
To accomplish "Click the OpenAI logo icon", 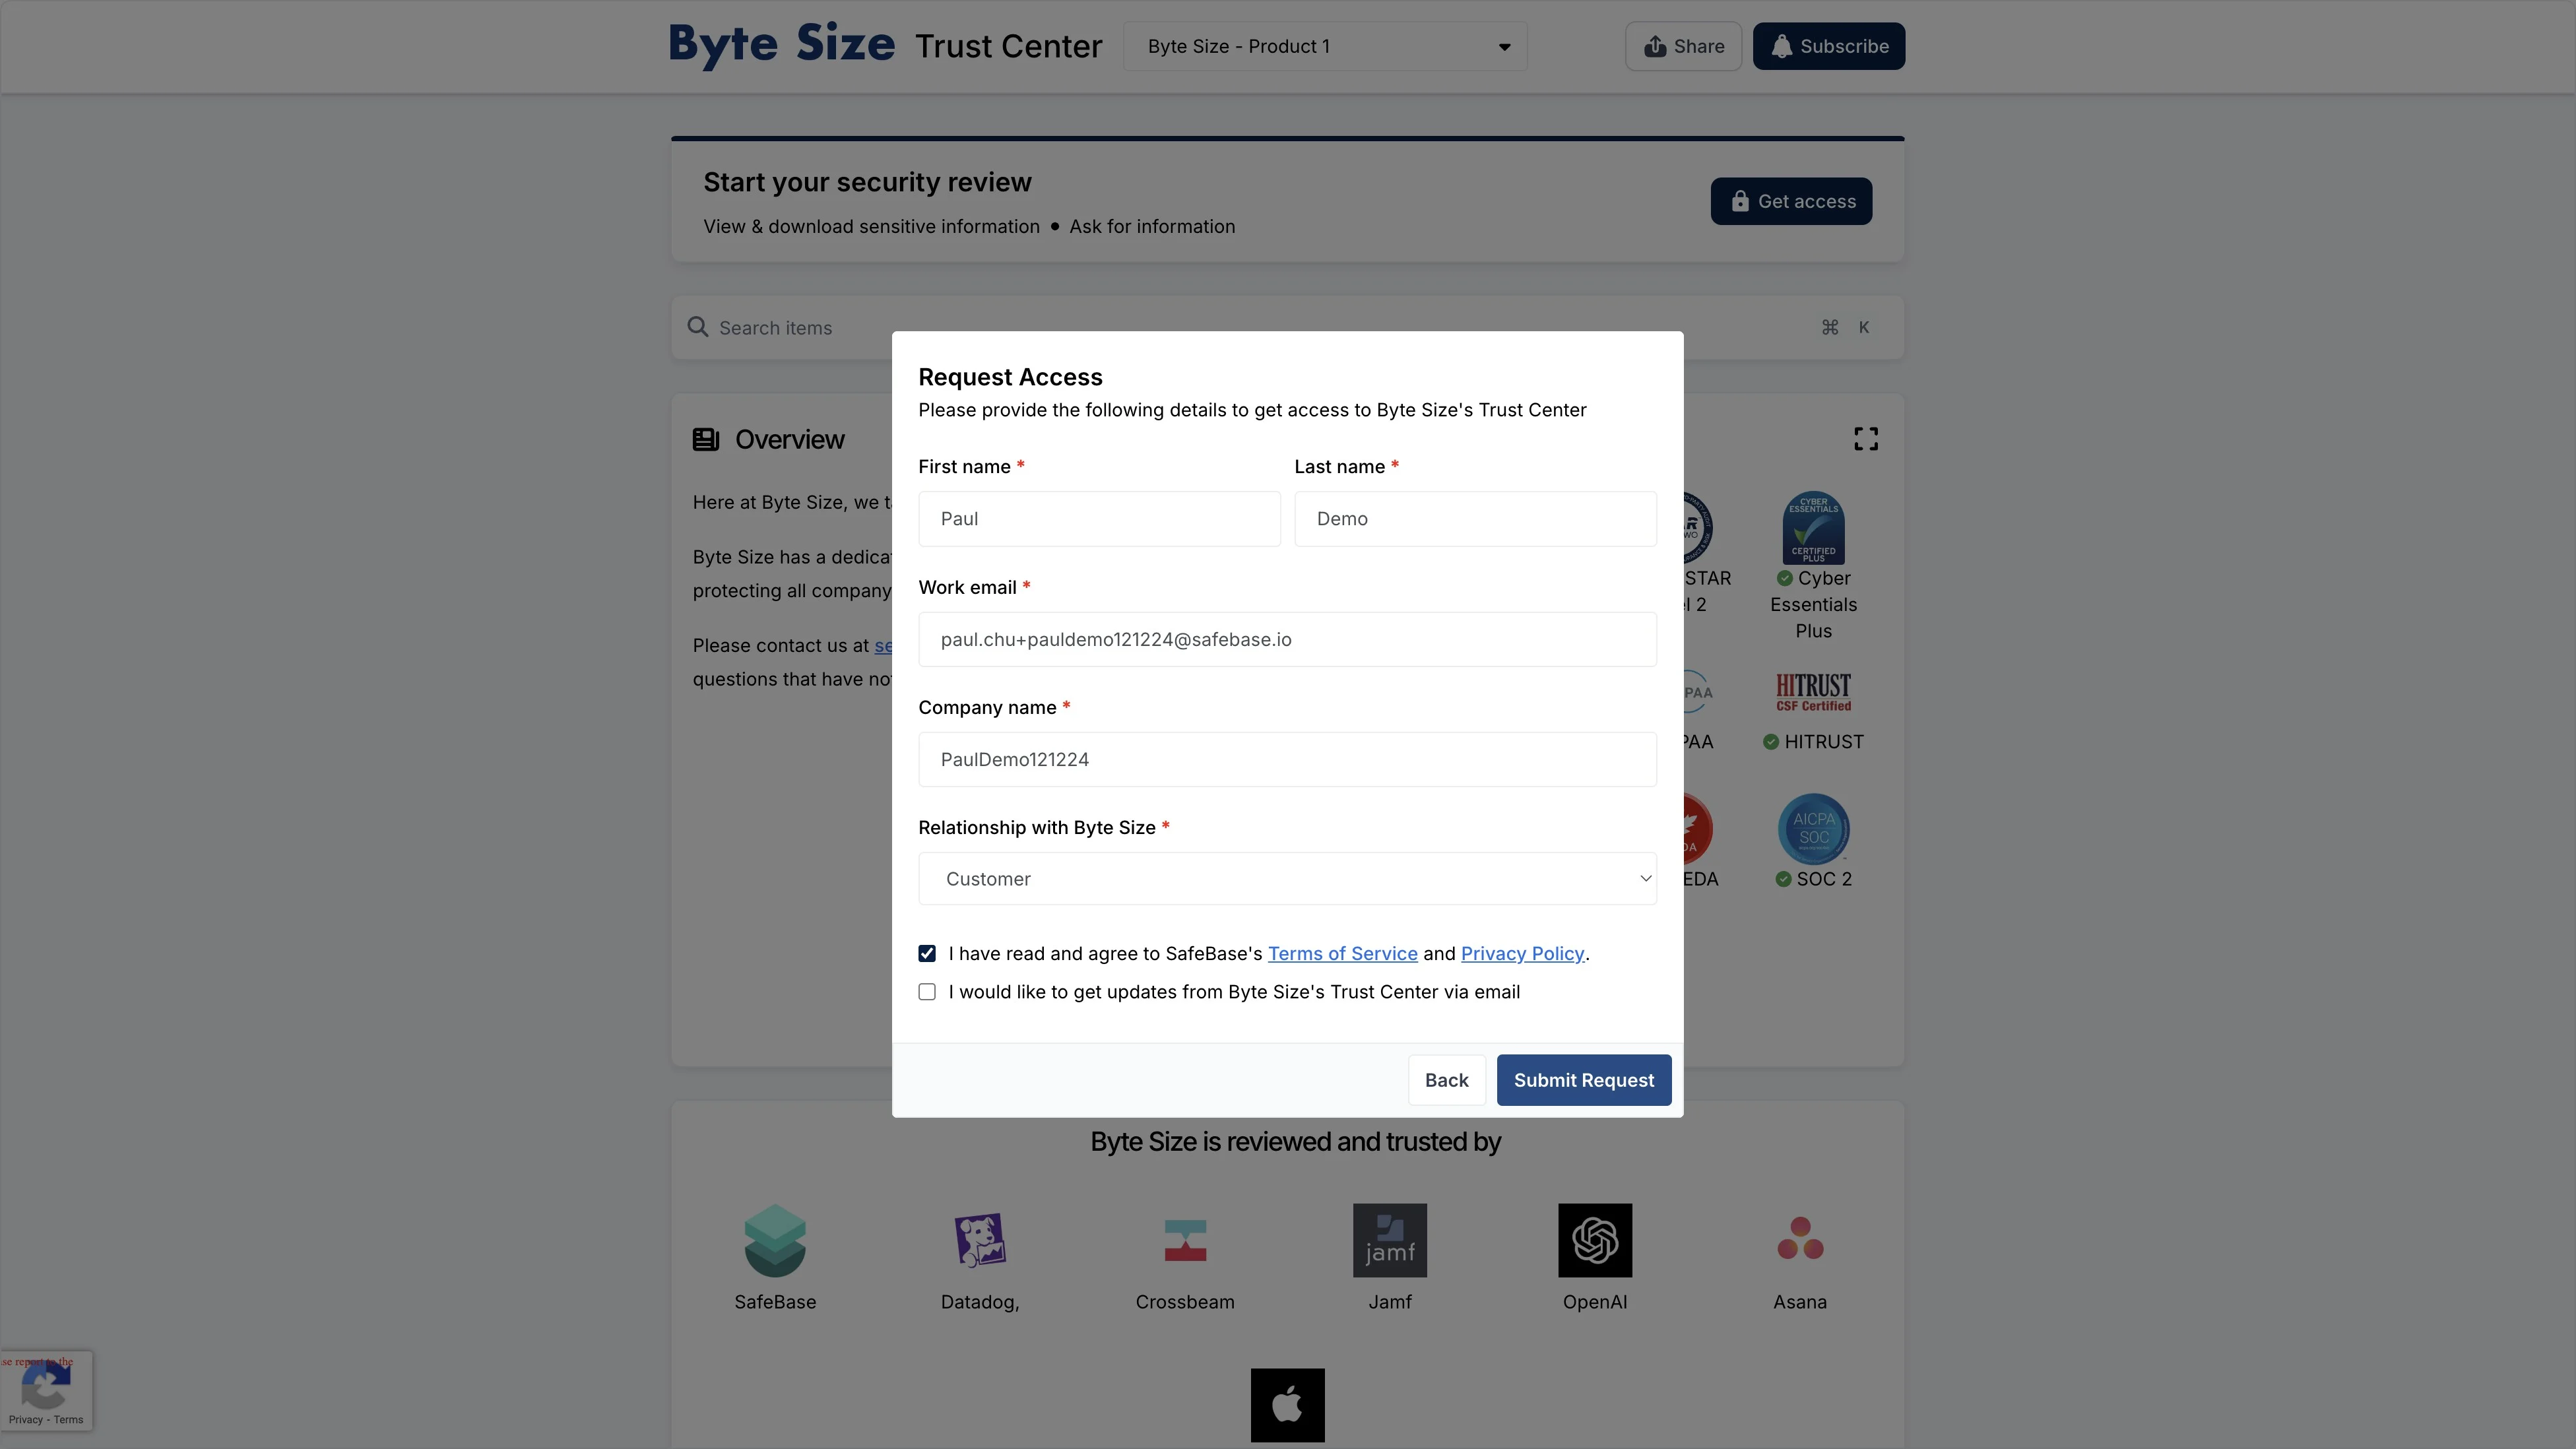I will click(x=1594, y=1240).
